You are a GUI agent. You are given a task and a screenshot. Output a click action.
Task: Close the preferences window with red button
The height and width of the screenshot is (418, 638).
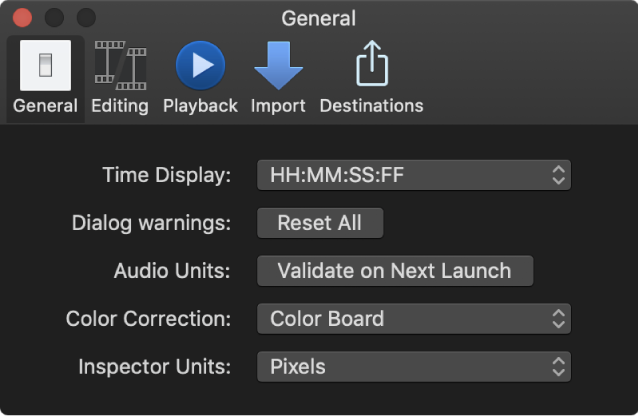22,18
